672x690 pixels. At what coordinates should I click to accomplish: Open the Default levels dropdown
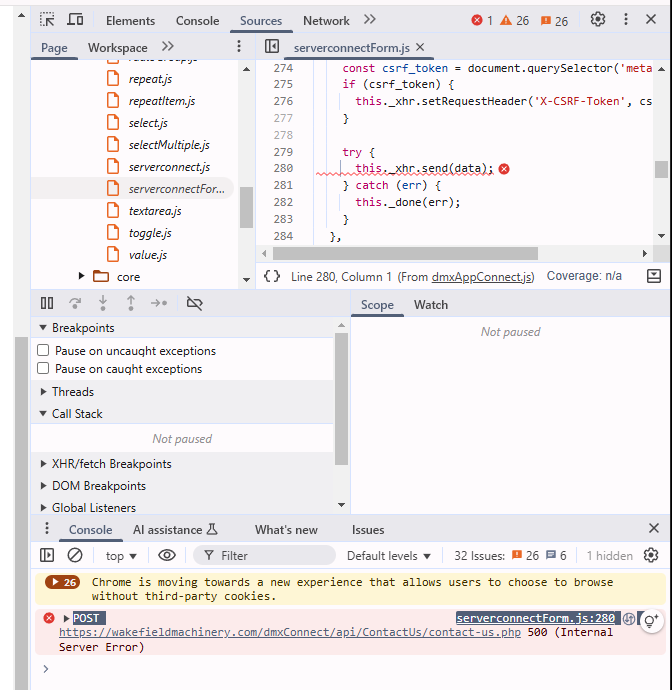click(x=389, y=556)
